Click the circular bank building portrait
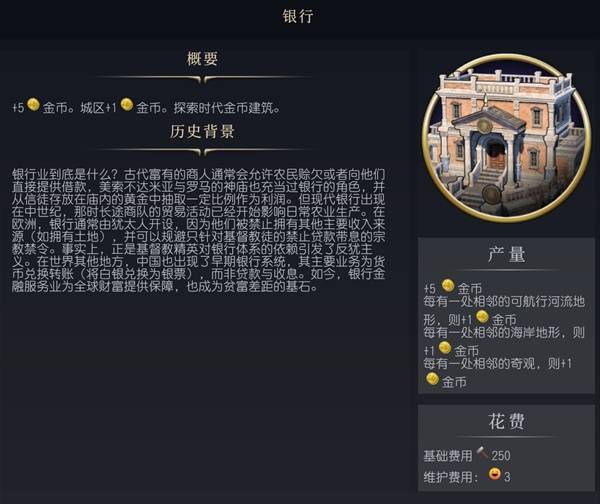The image size is (600, 504). pyautogui.click(x=506, y=138)
